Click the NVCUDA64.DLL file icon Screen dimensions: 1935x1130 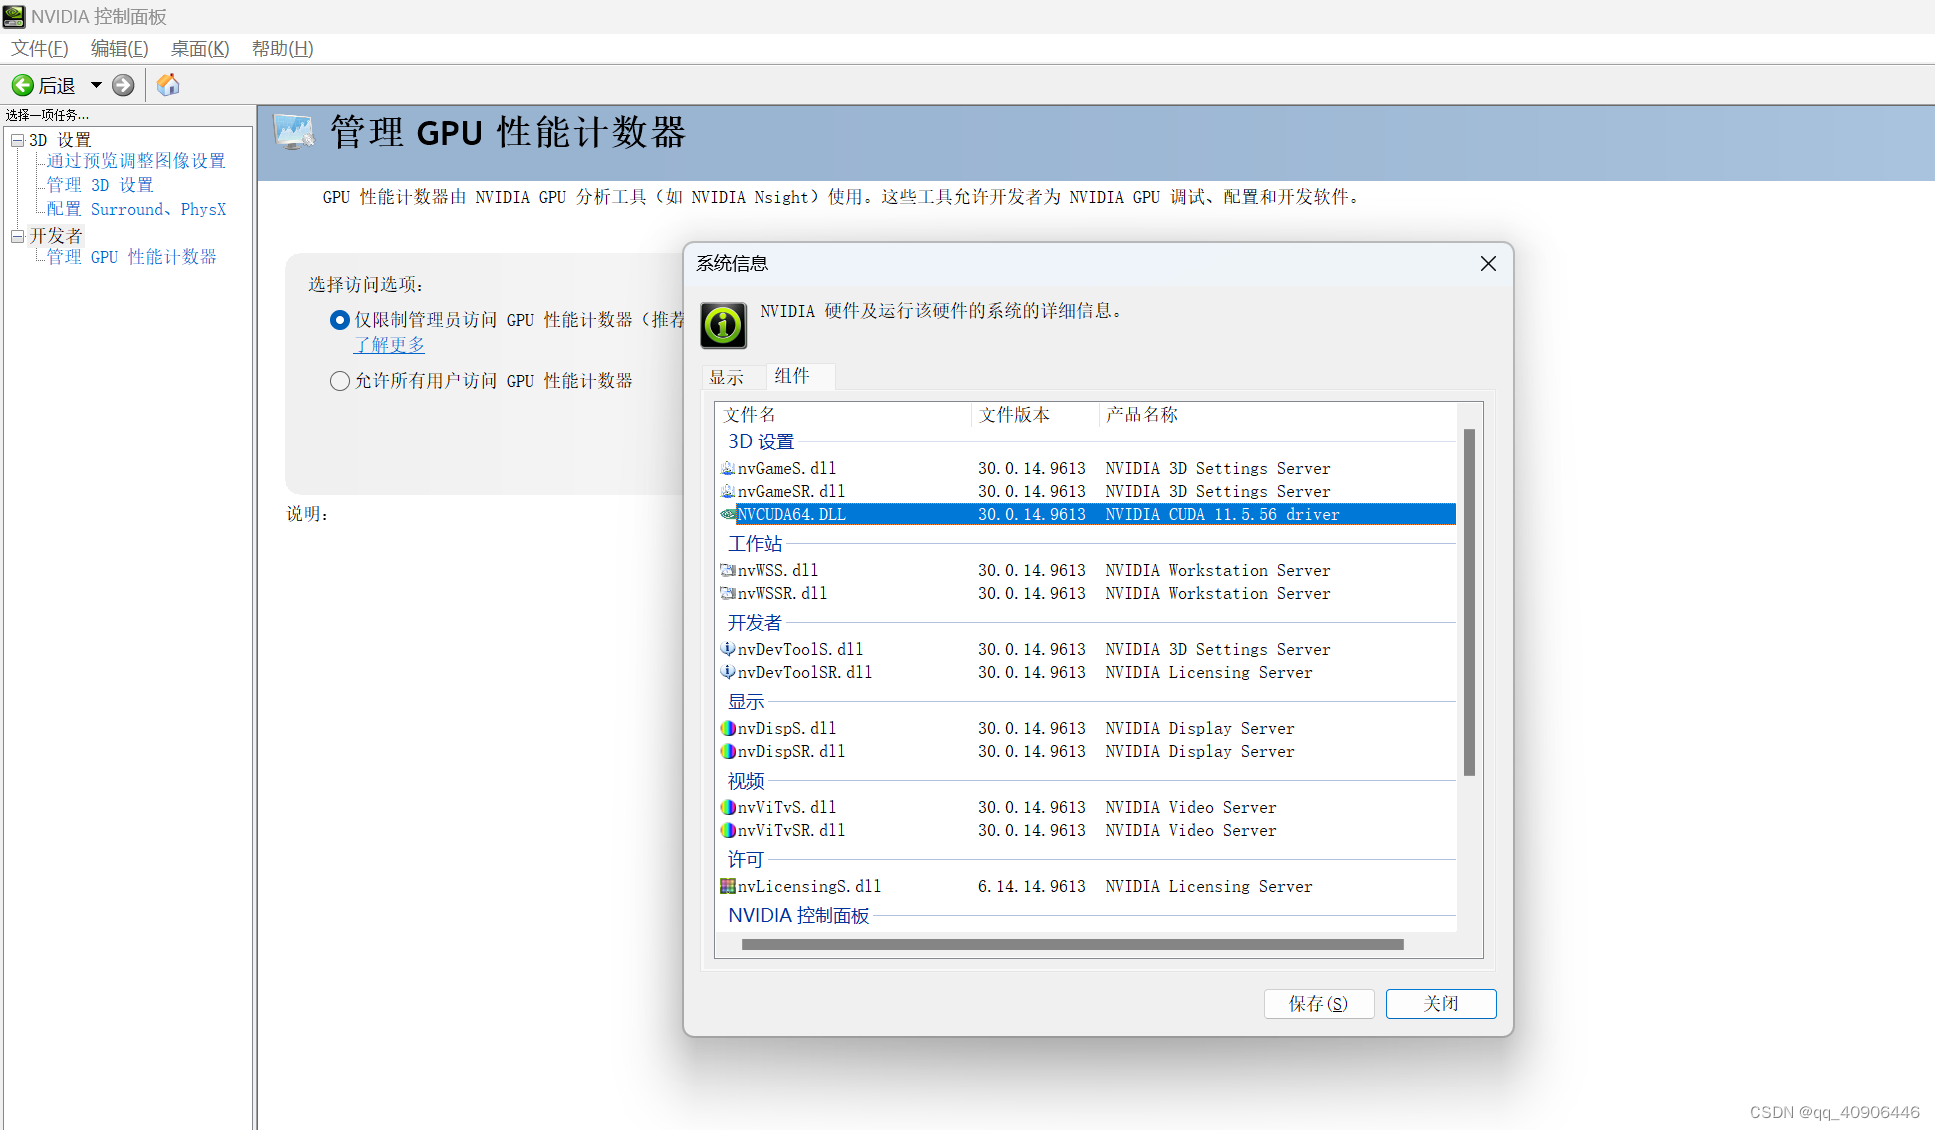point(728,514)
